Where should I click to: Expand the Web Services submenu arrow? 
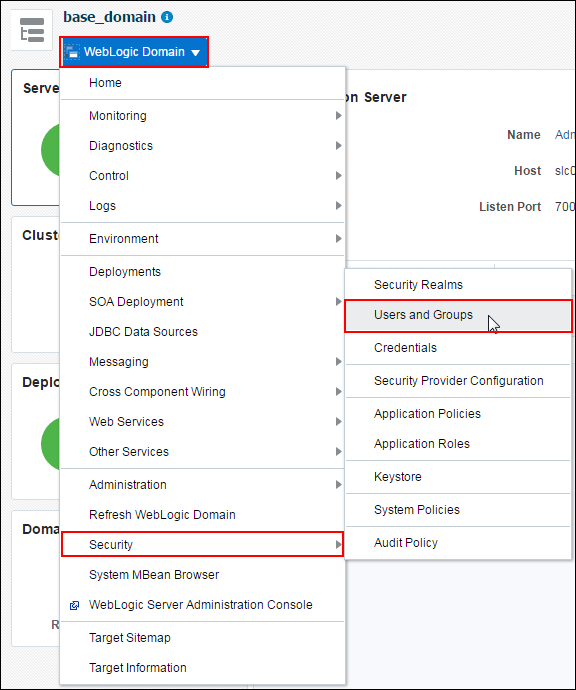338,422
